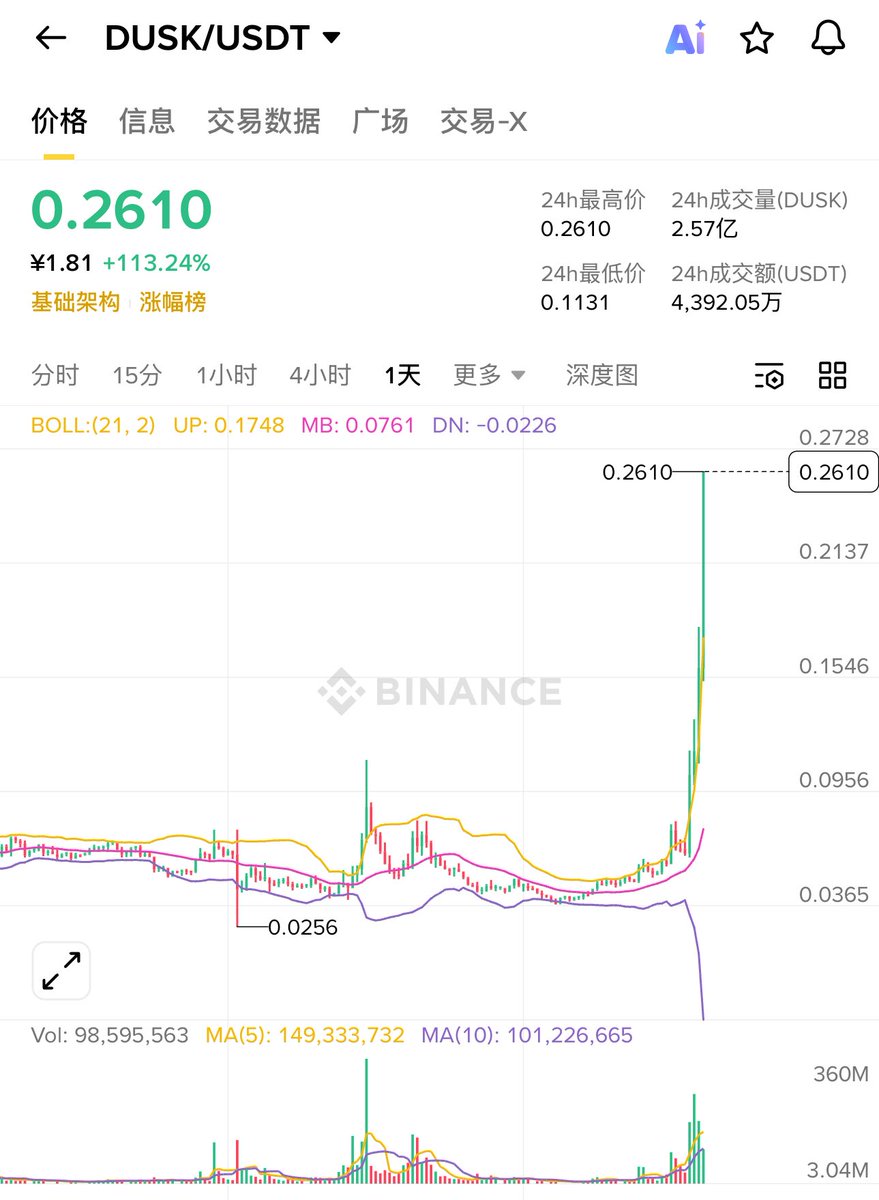This screenshot has width=879, height=1200.
Task: Open the 涨幅榜 gainers ranking link
Action: click(x=173, y=302)
